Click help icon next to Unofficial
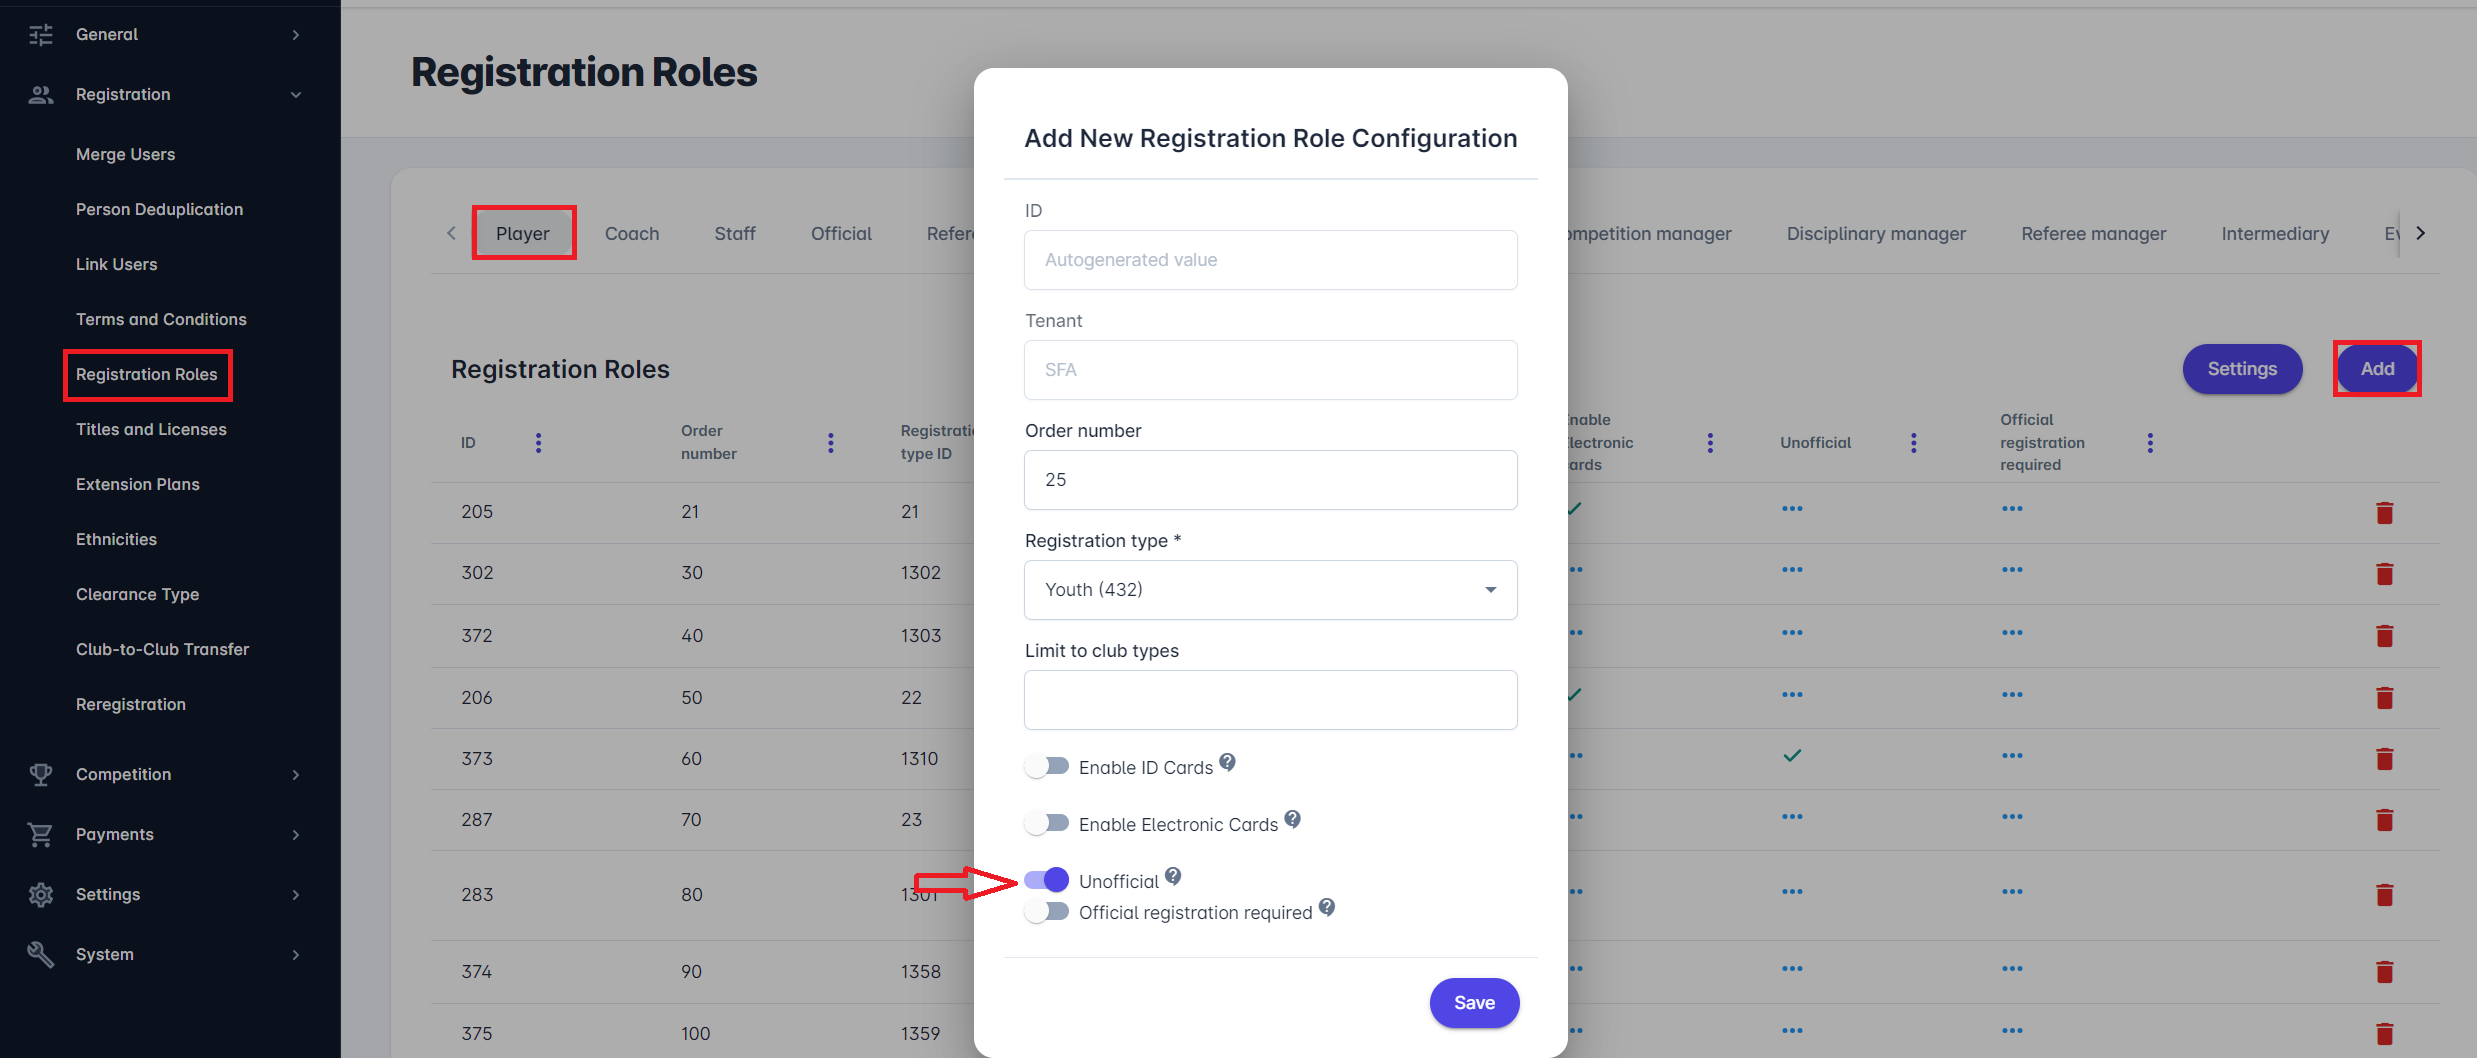The image size is (2477, 1058). coord(1173,877)
